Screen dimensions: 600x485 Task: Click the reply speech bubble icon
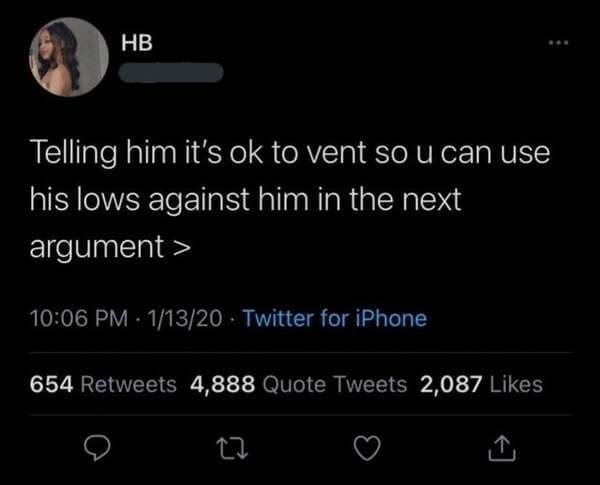point(97,448)
